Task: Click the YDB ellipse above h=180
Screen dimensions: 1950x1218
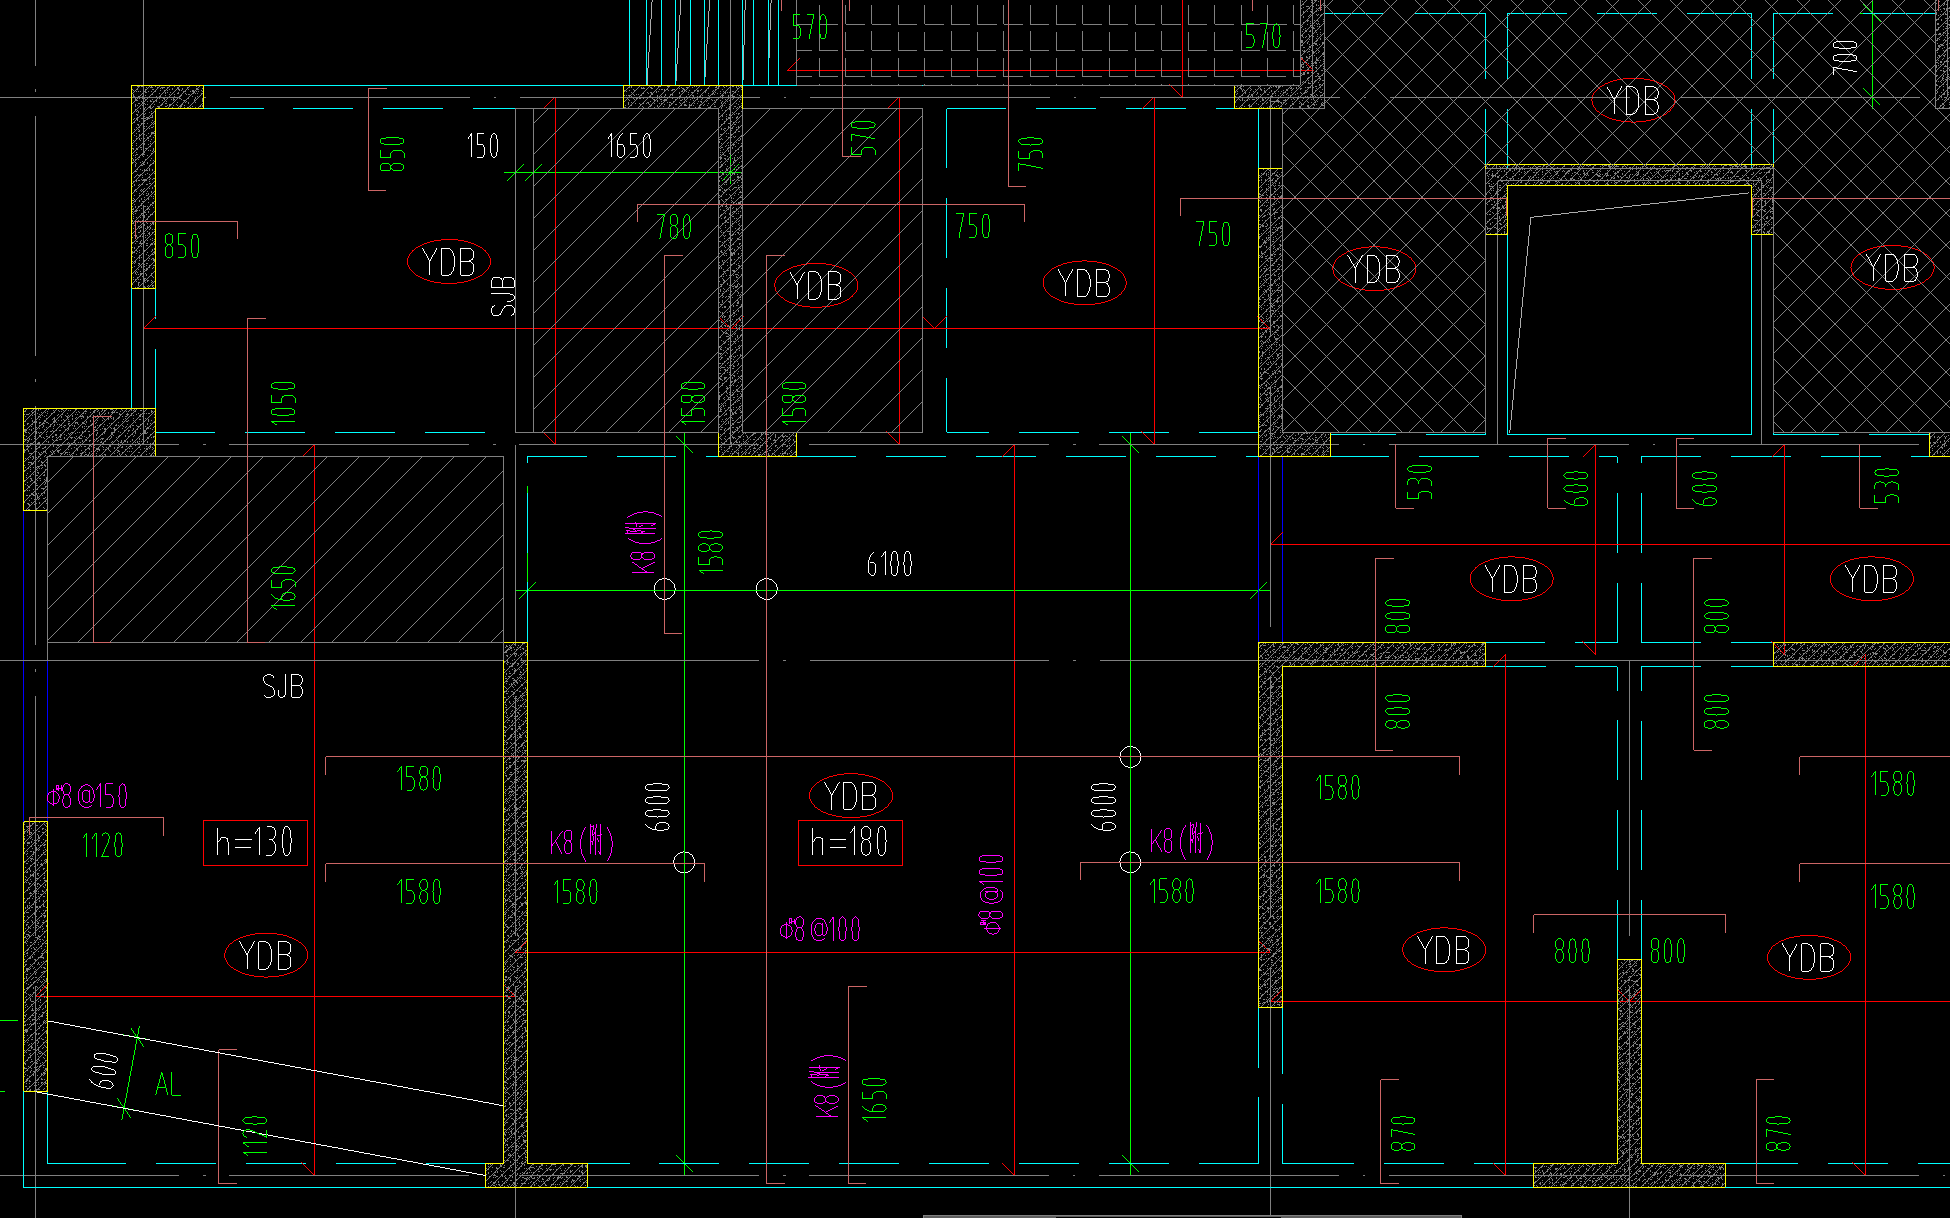Action: coord(850,796)
